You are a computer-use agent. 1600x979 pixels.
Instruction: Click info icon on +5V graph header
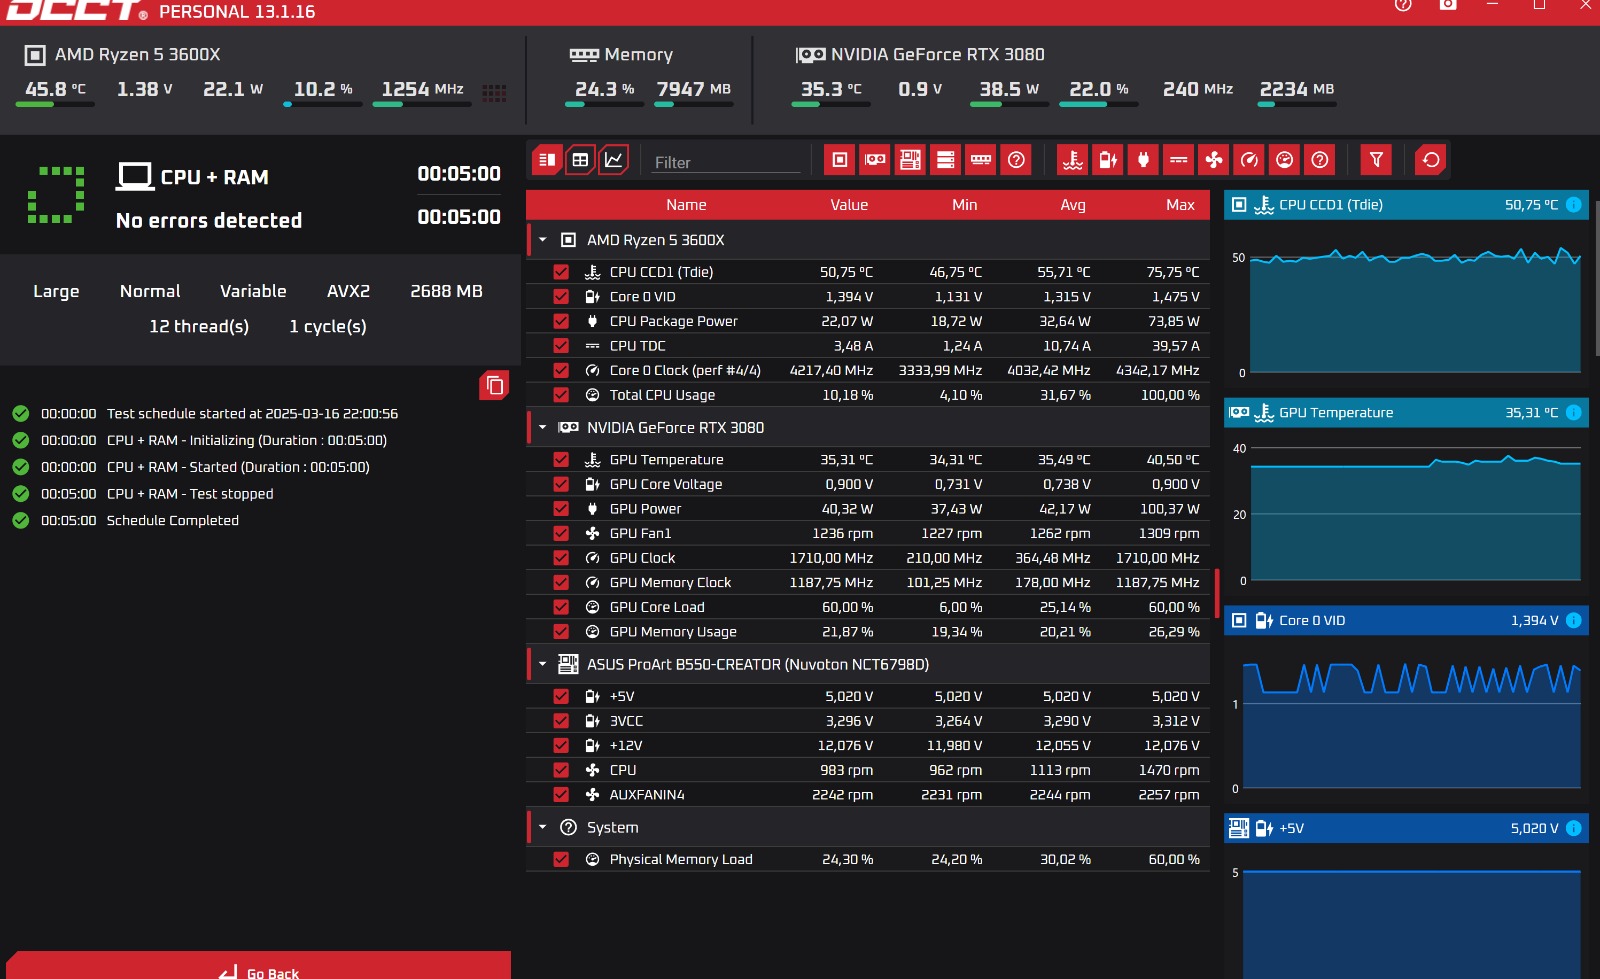click(1574, 829)
